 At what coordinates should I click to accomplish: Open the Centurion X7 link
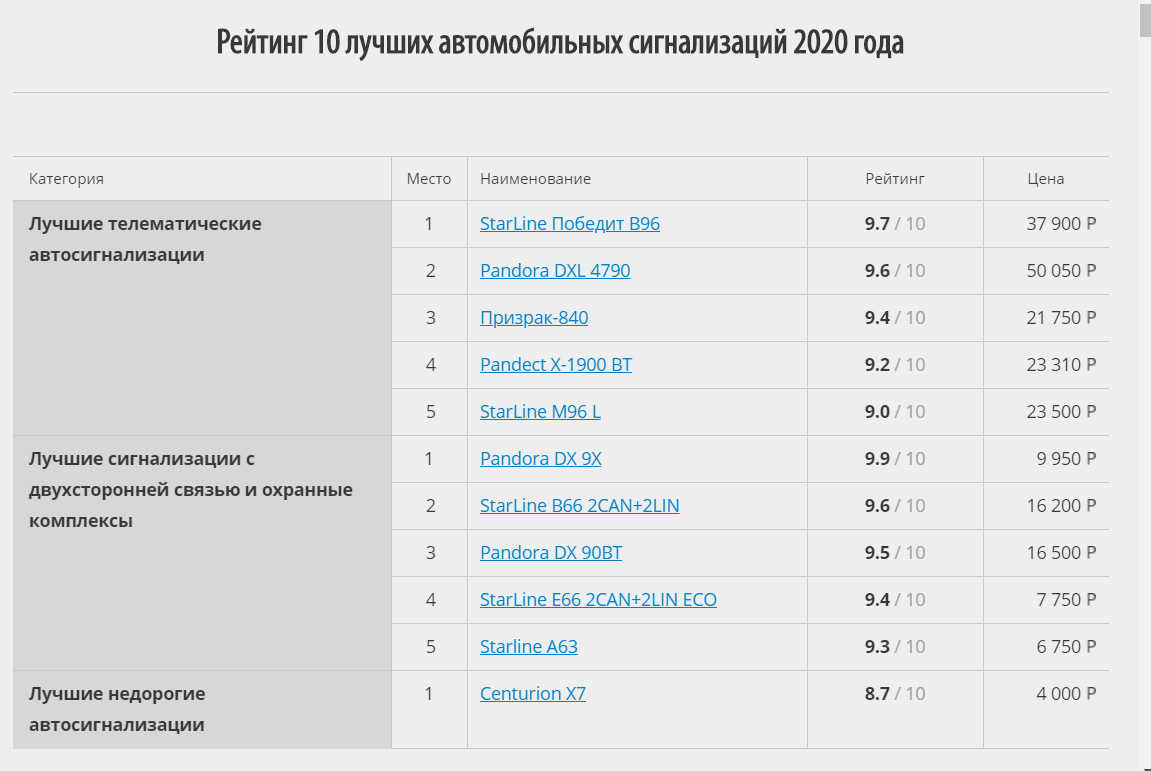(x=533, y=694)
